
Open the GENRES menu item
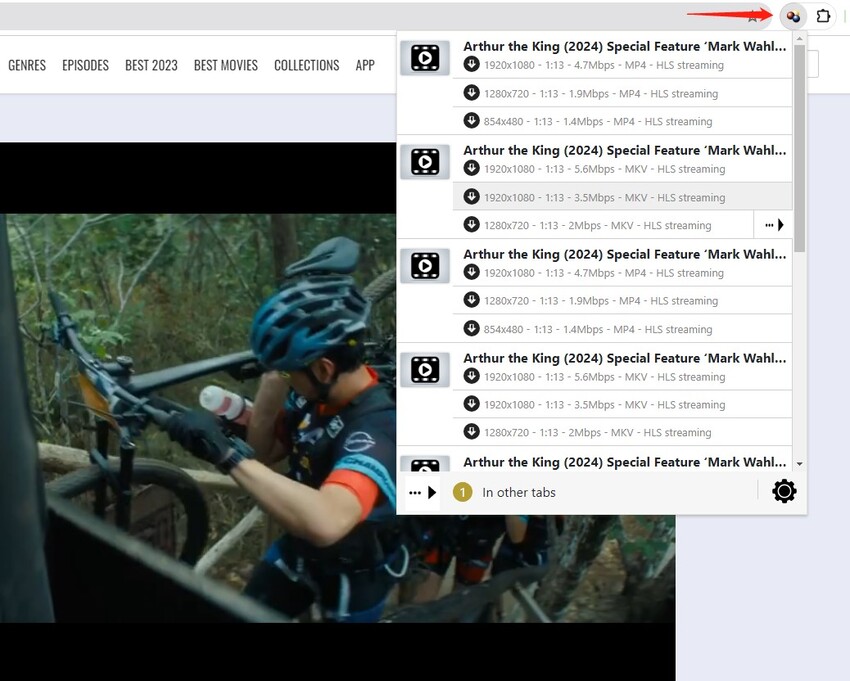coord(27,65)
